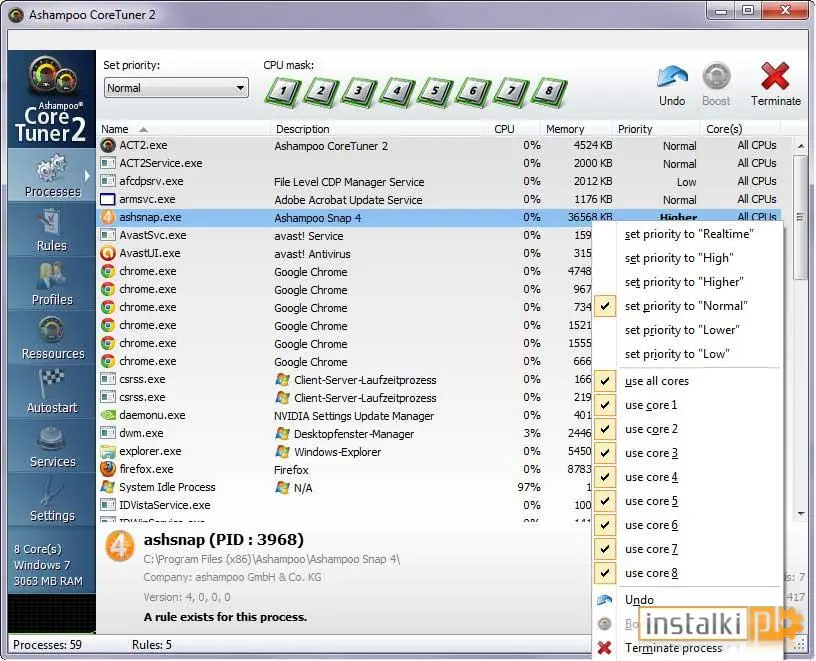Open the Ressources gauge section

point(52,338)
